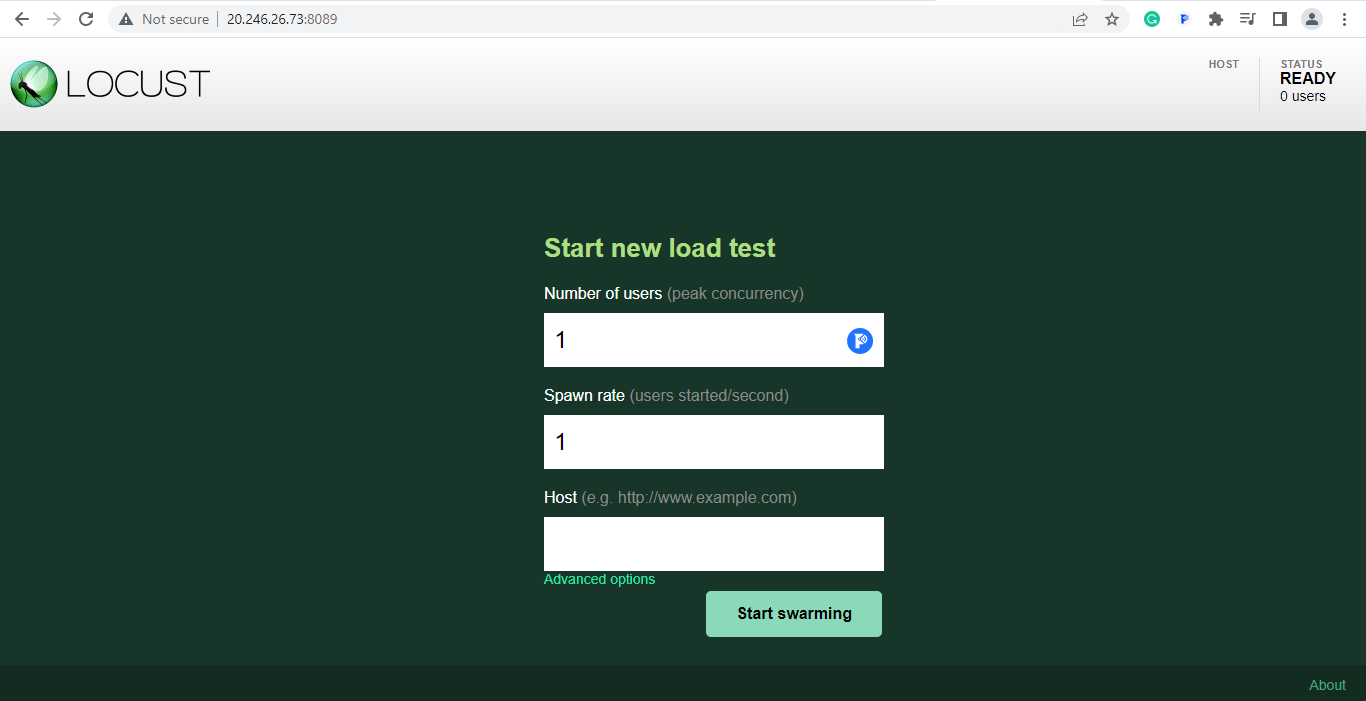
Task: Open the browser side panel icon
Action: 1279,18
